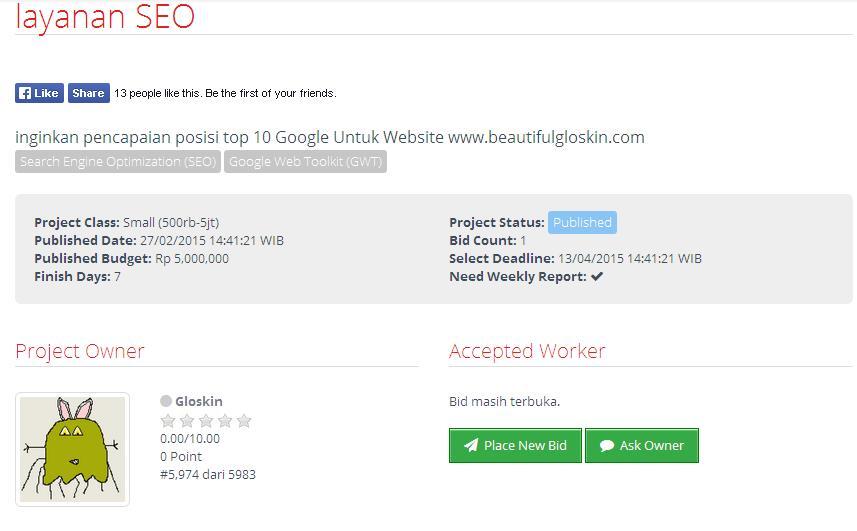Click the layanan SEO project title
The image size is (857, 531).
click(x=105, y=16)
